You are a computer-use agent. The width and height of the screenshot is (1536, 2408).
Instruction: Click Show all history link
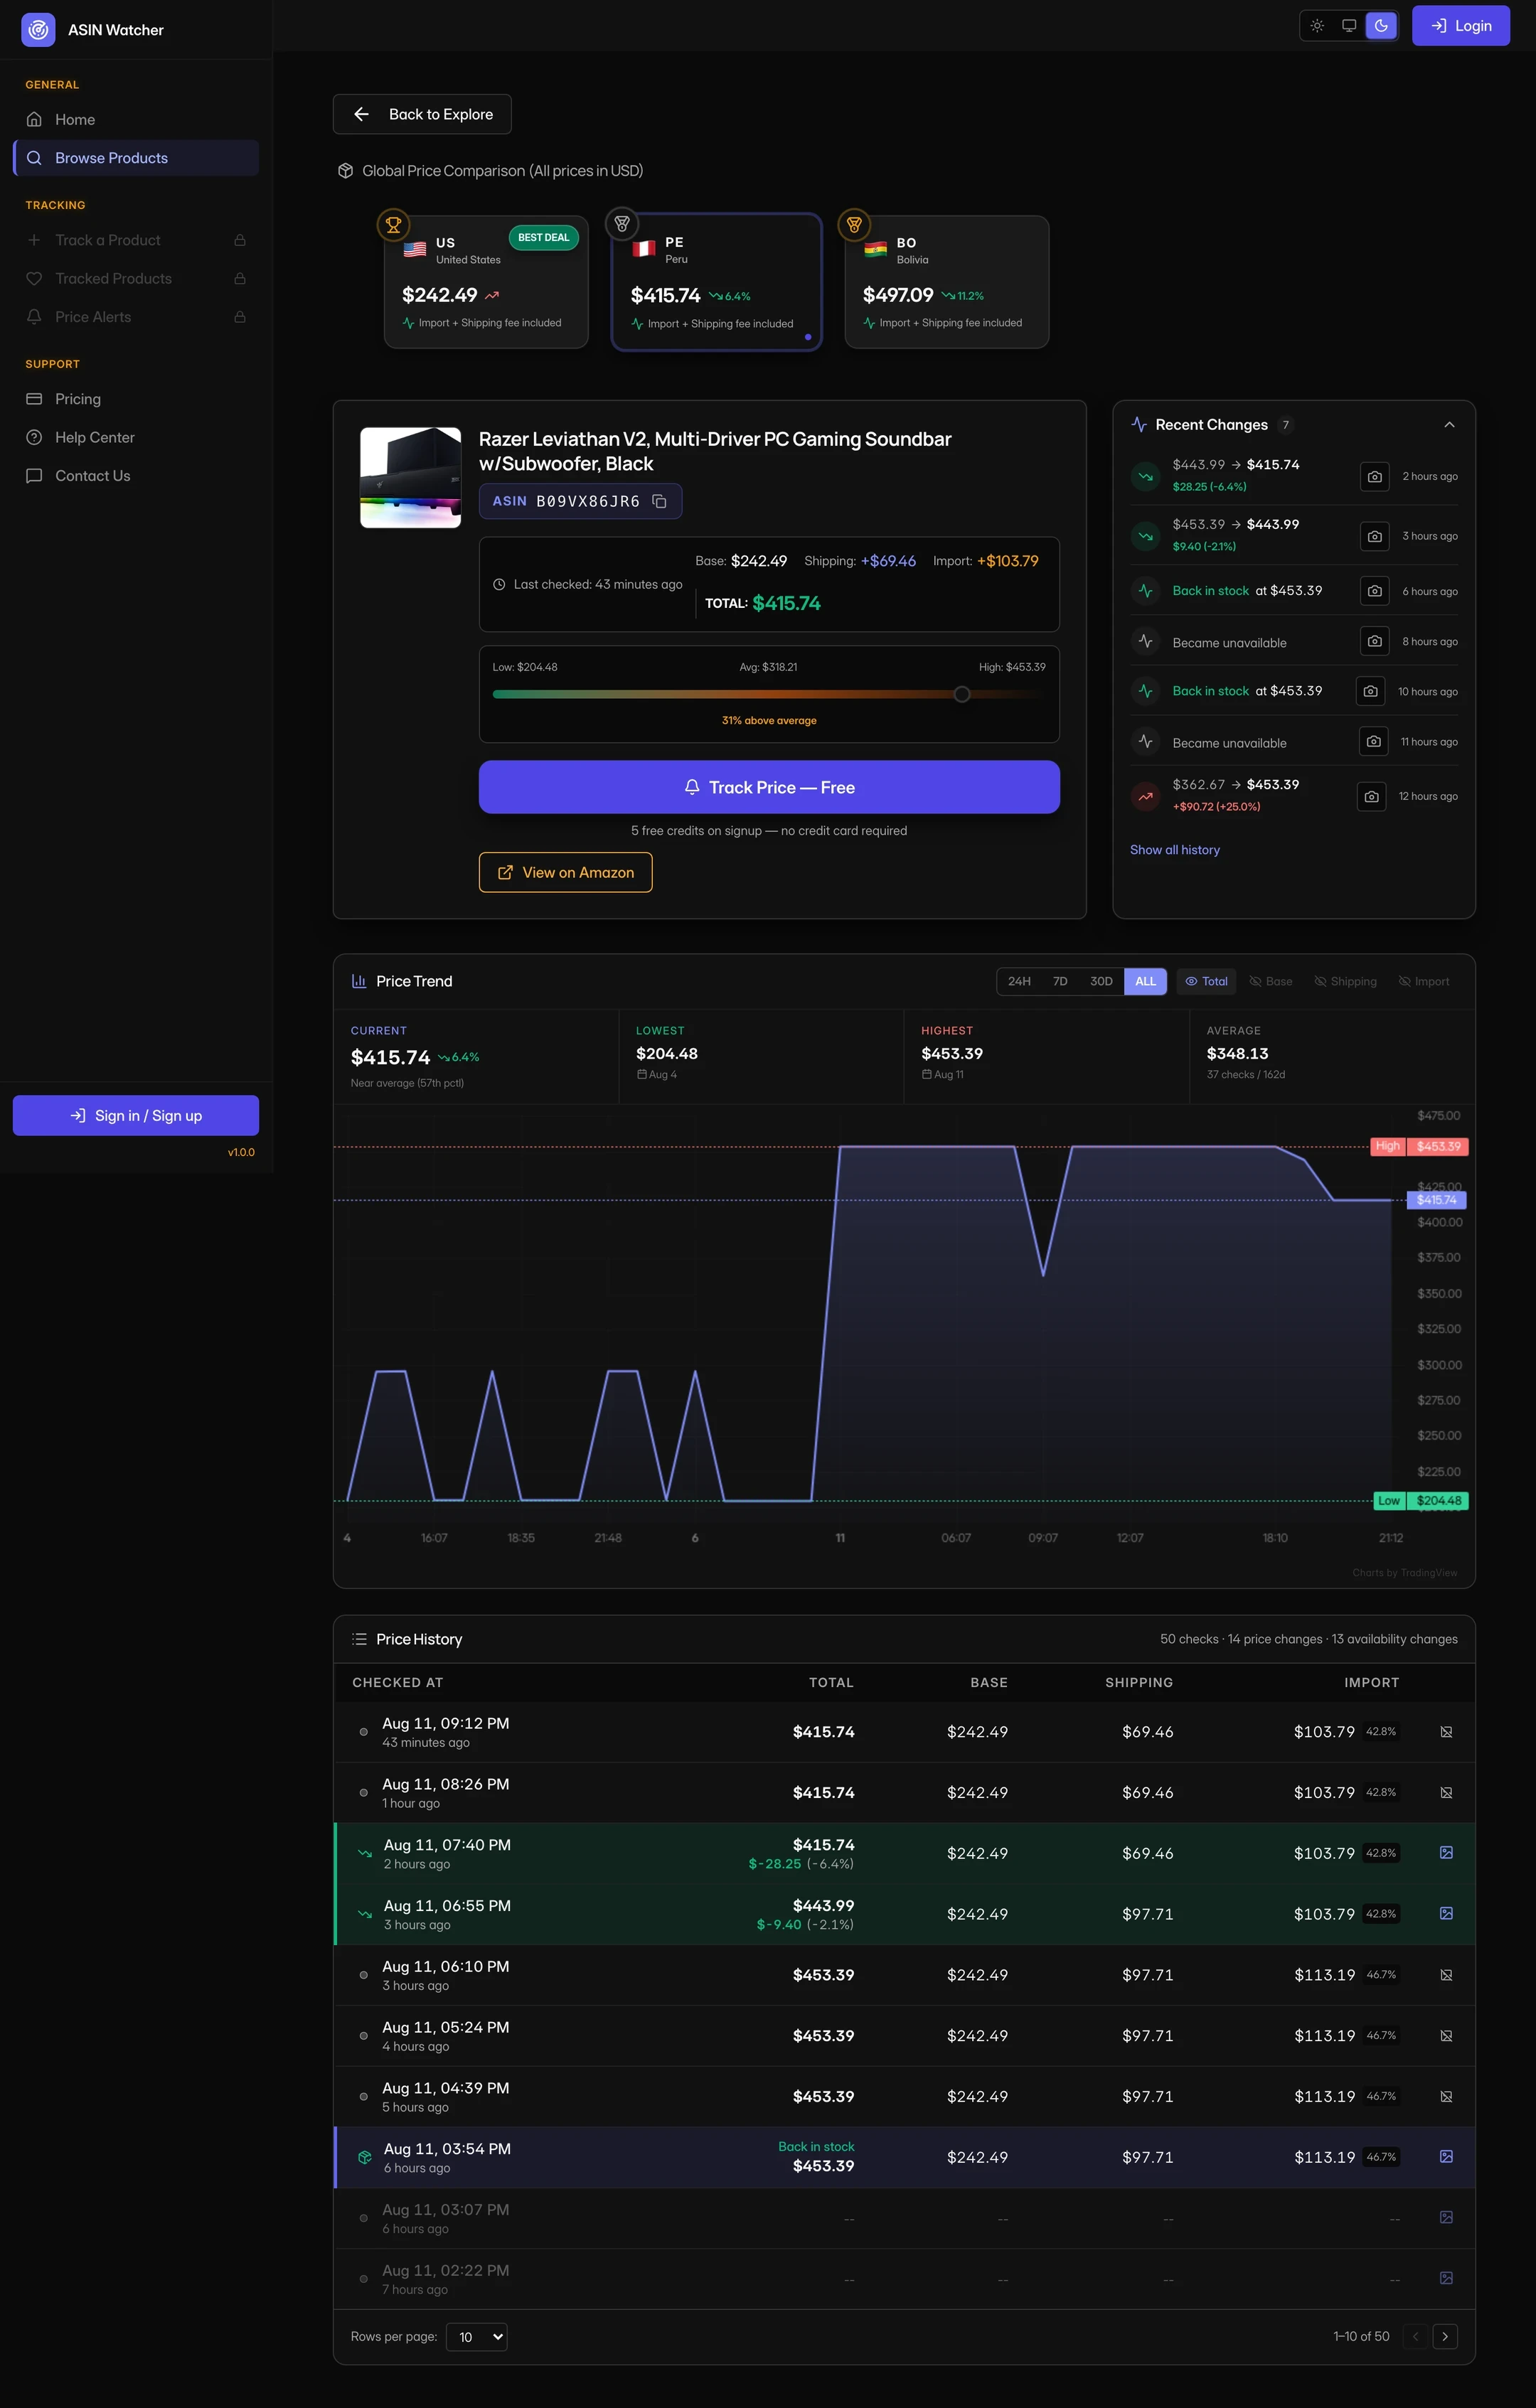[x=1175, y=850]
